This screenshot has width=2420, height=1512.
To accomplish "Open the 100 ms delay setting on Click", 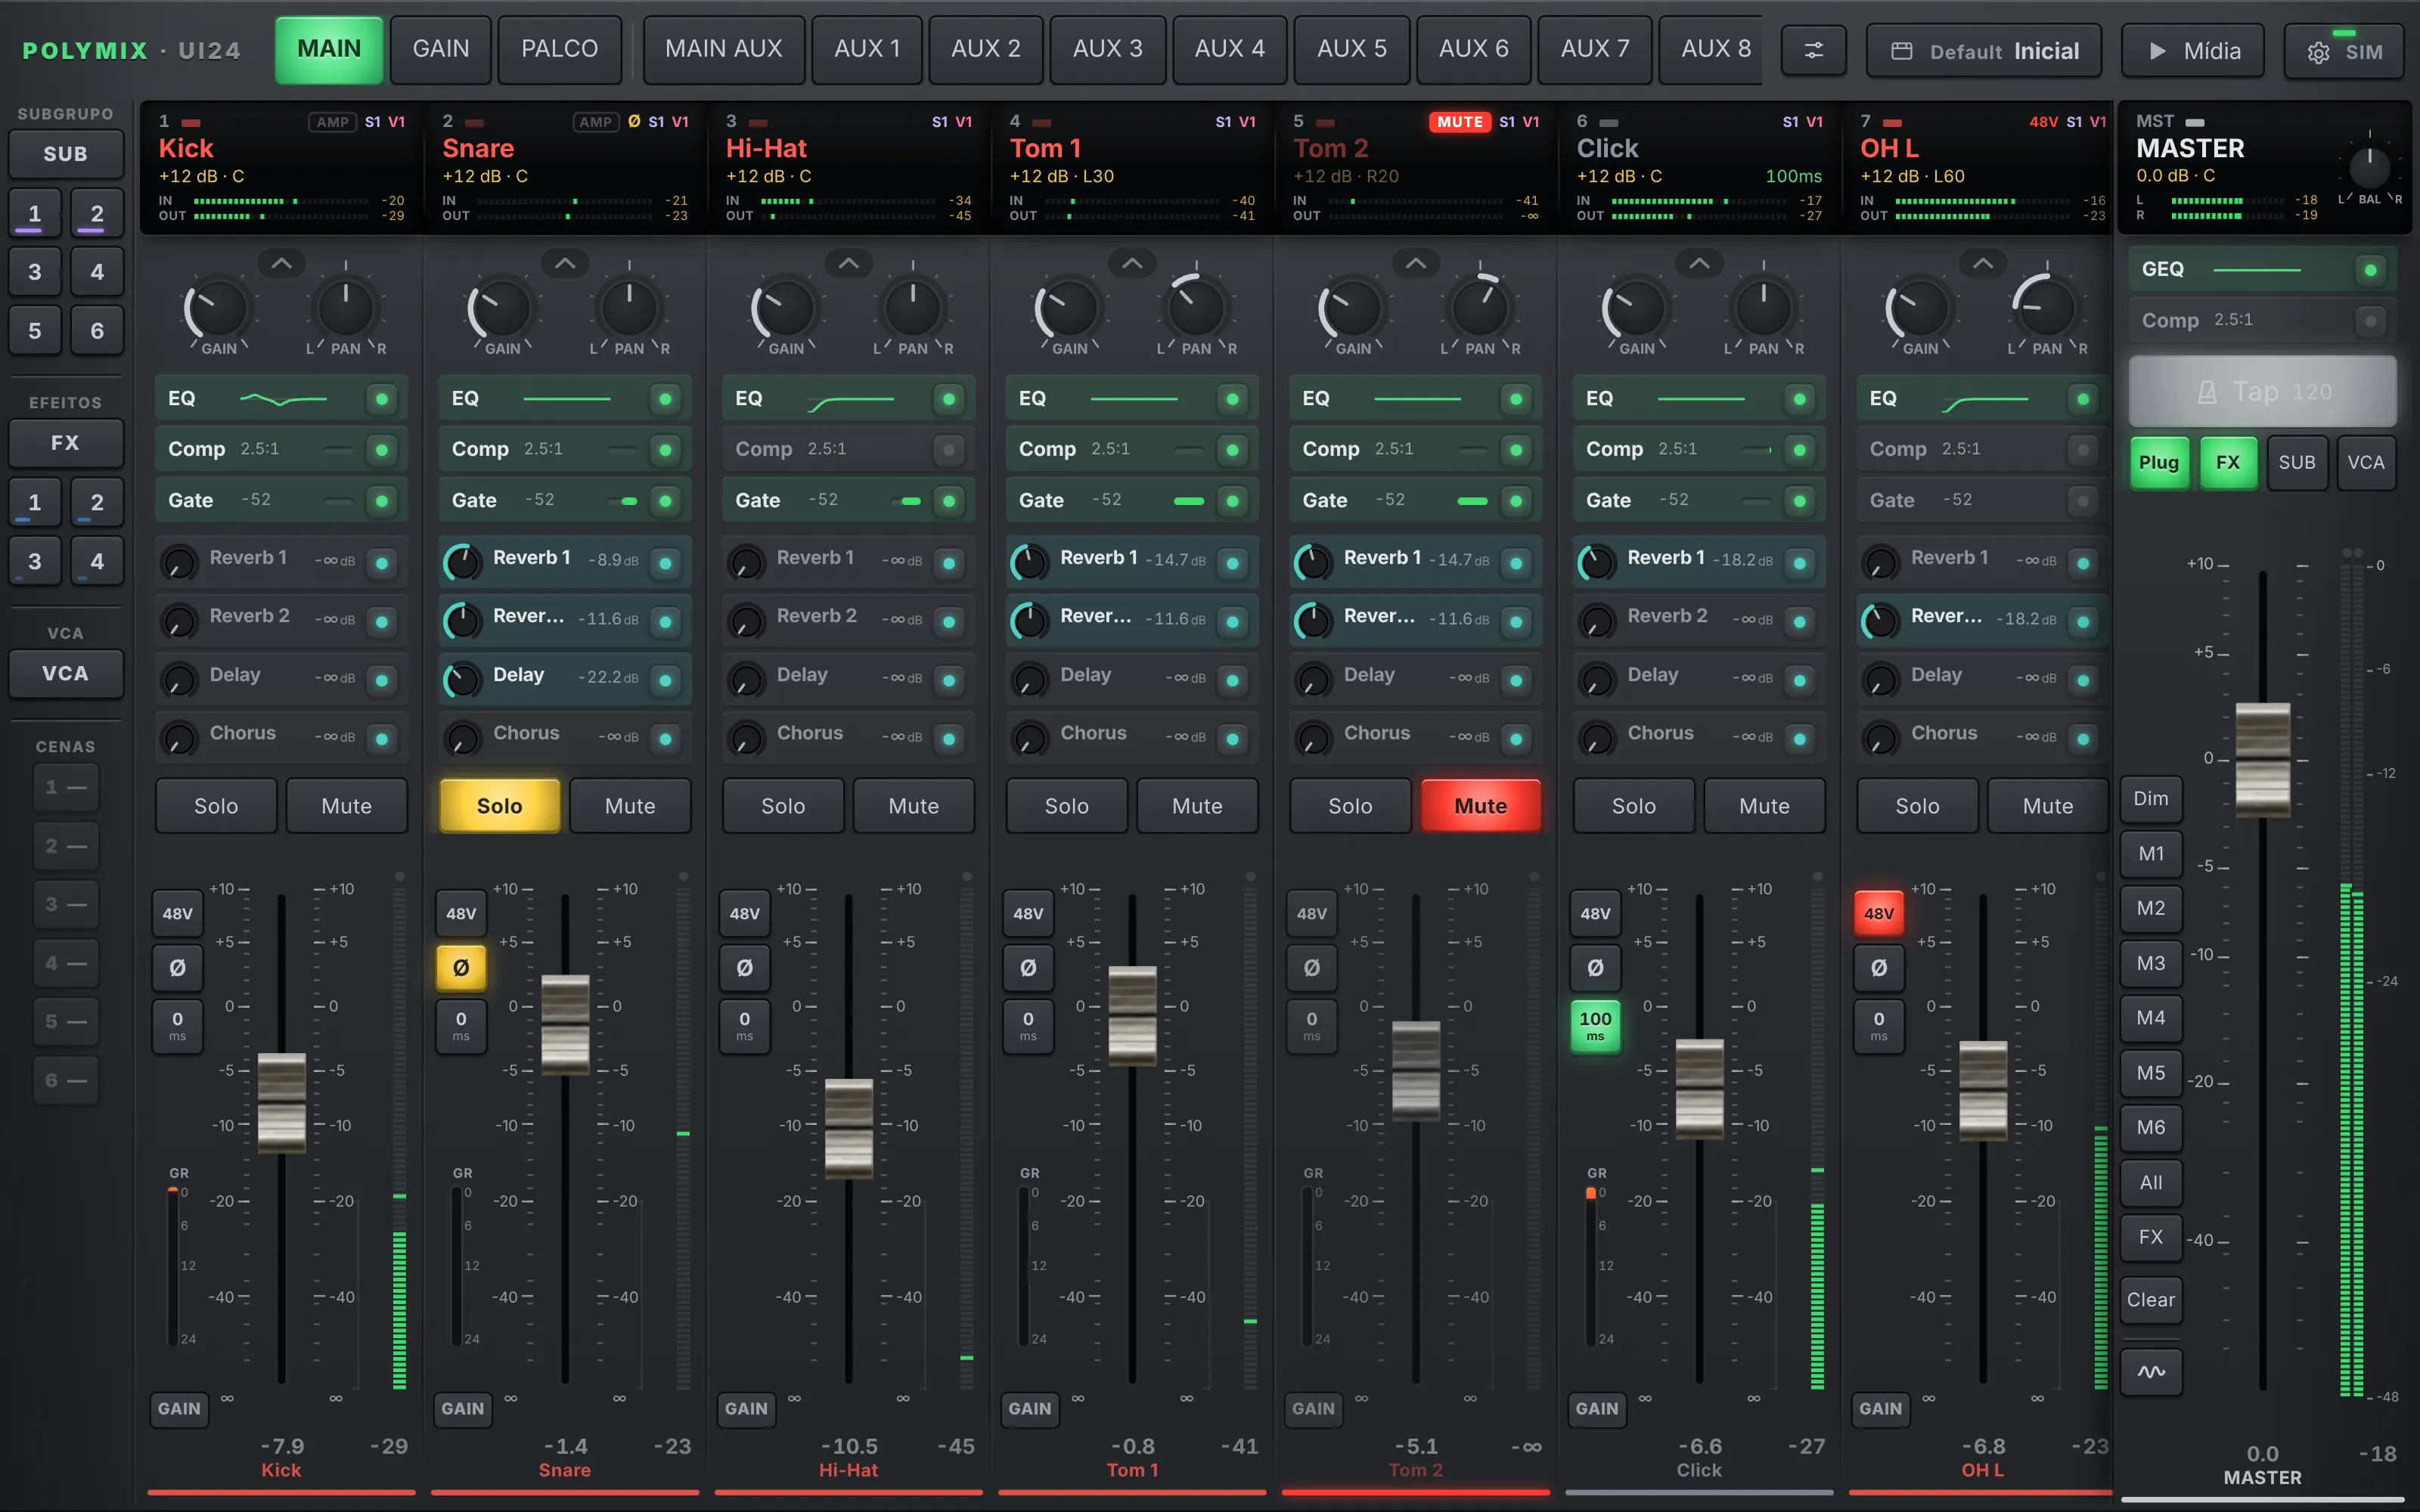I will pos(1595,1025).
